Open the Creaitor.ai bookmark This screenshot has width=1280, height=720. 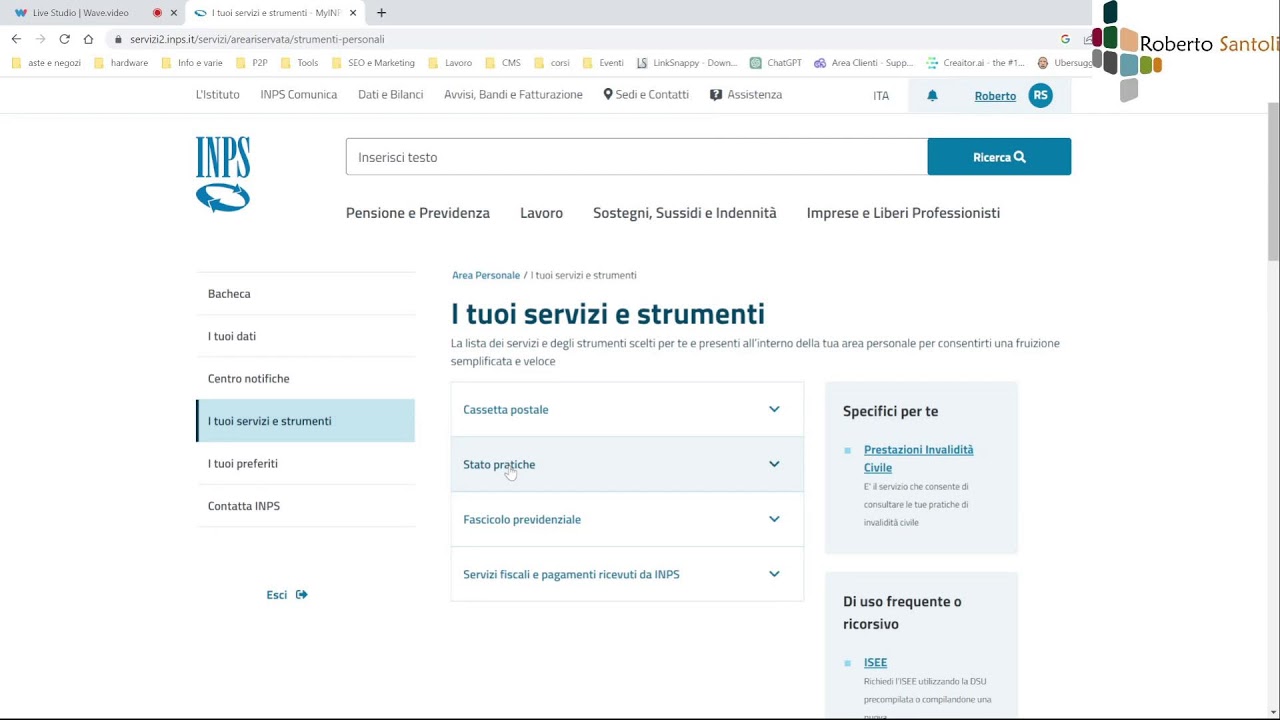tap(976, 62)
